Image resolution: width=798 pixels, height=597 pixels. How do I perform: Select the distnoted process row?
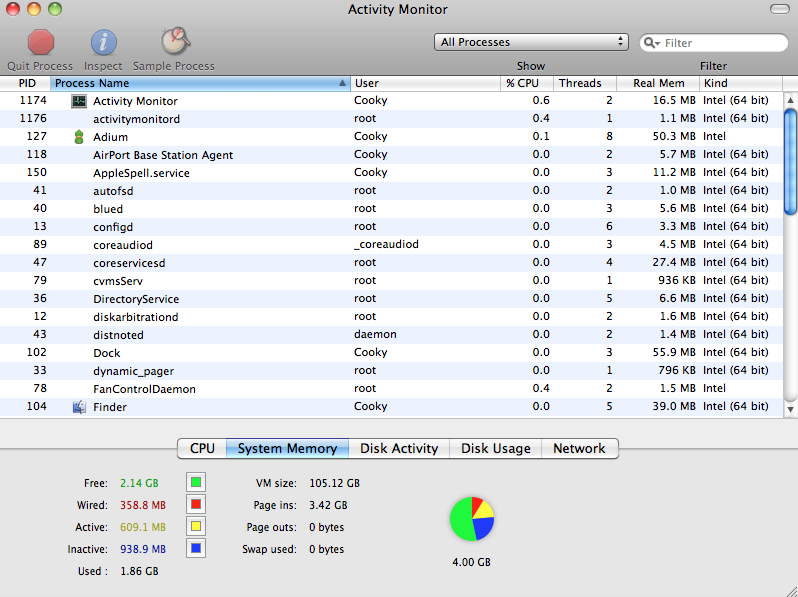pos(391,334)
